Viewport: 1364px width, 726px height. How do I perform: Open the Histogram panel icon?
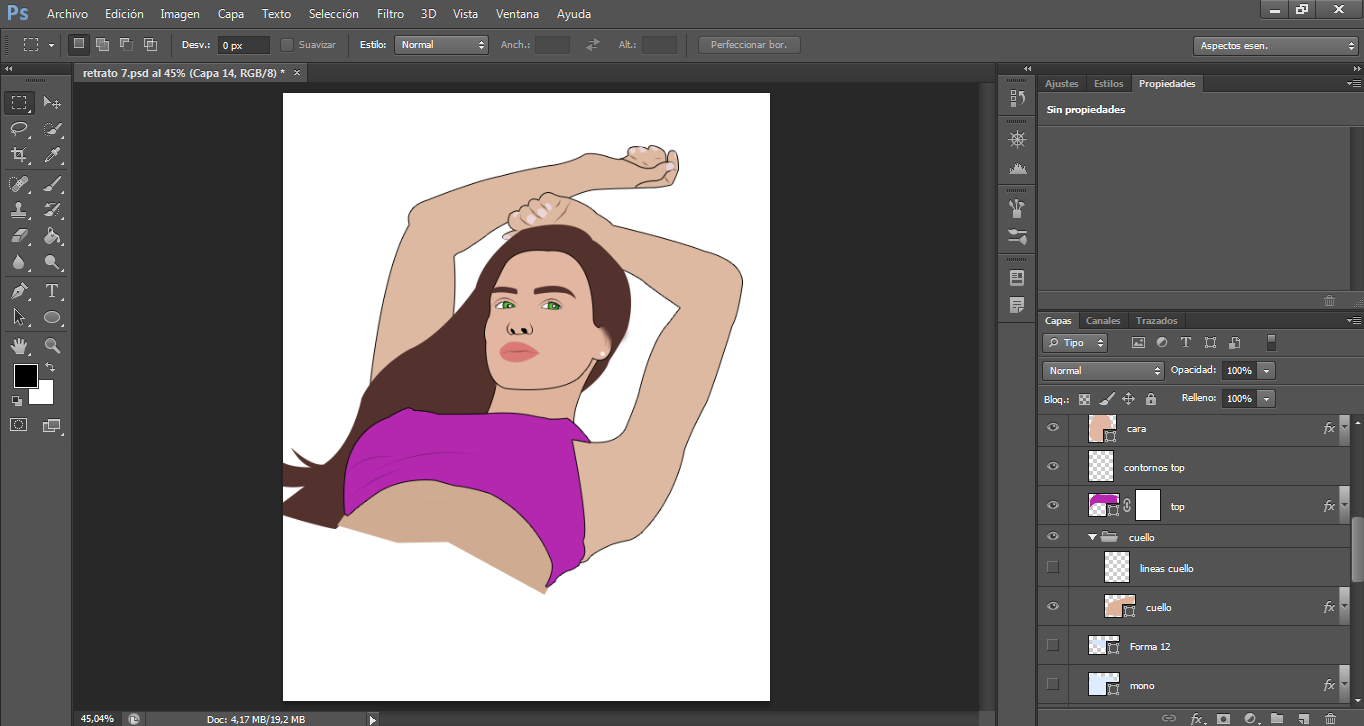click(x=1017, y=168)
